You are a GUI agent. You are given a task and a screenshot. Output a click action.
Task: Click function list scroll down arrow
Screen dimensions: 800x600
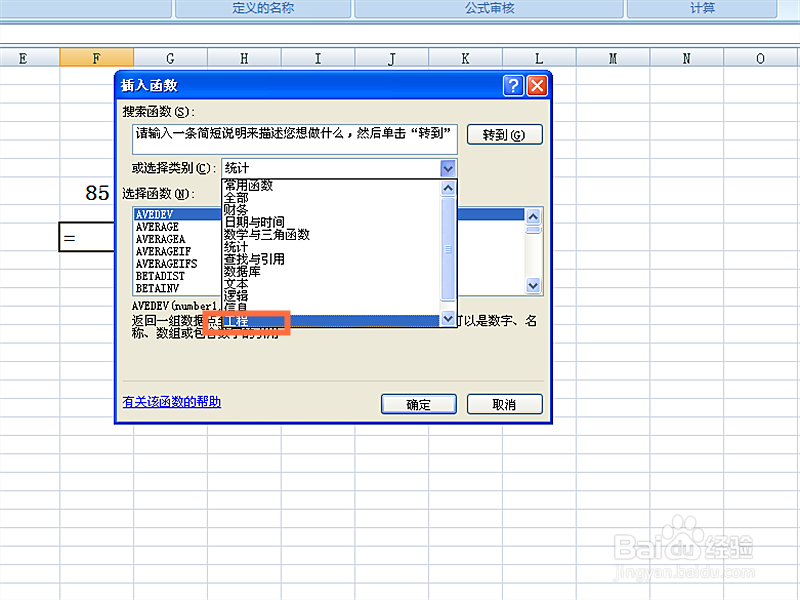pos(533,285)
